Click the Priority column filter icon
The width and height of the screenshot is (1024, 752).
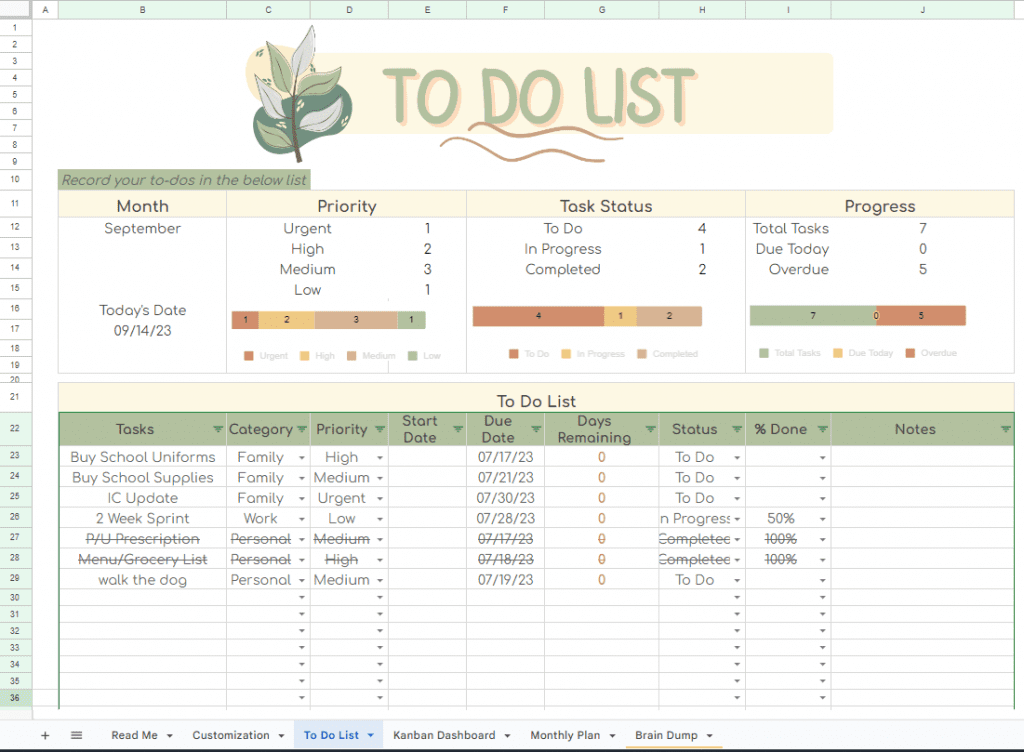click(379, 430)
